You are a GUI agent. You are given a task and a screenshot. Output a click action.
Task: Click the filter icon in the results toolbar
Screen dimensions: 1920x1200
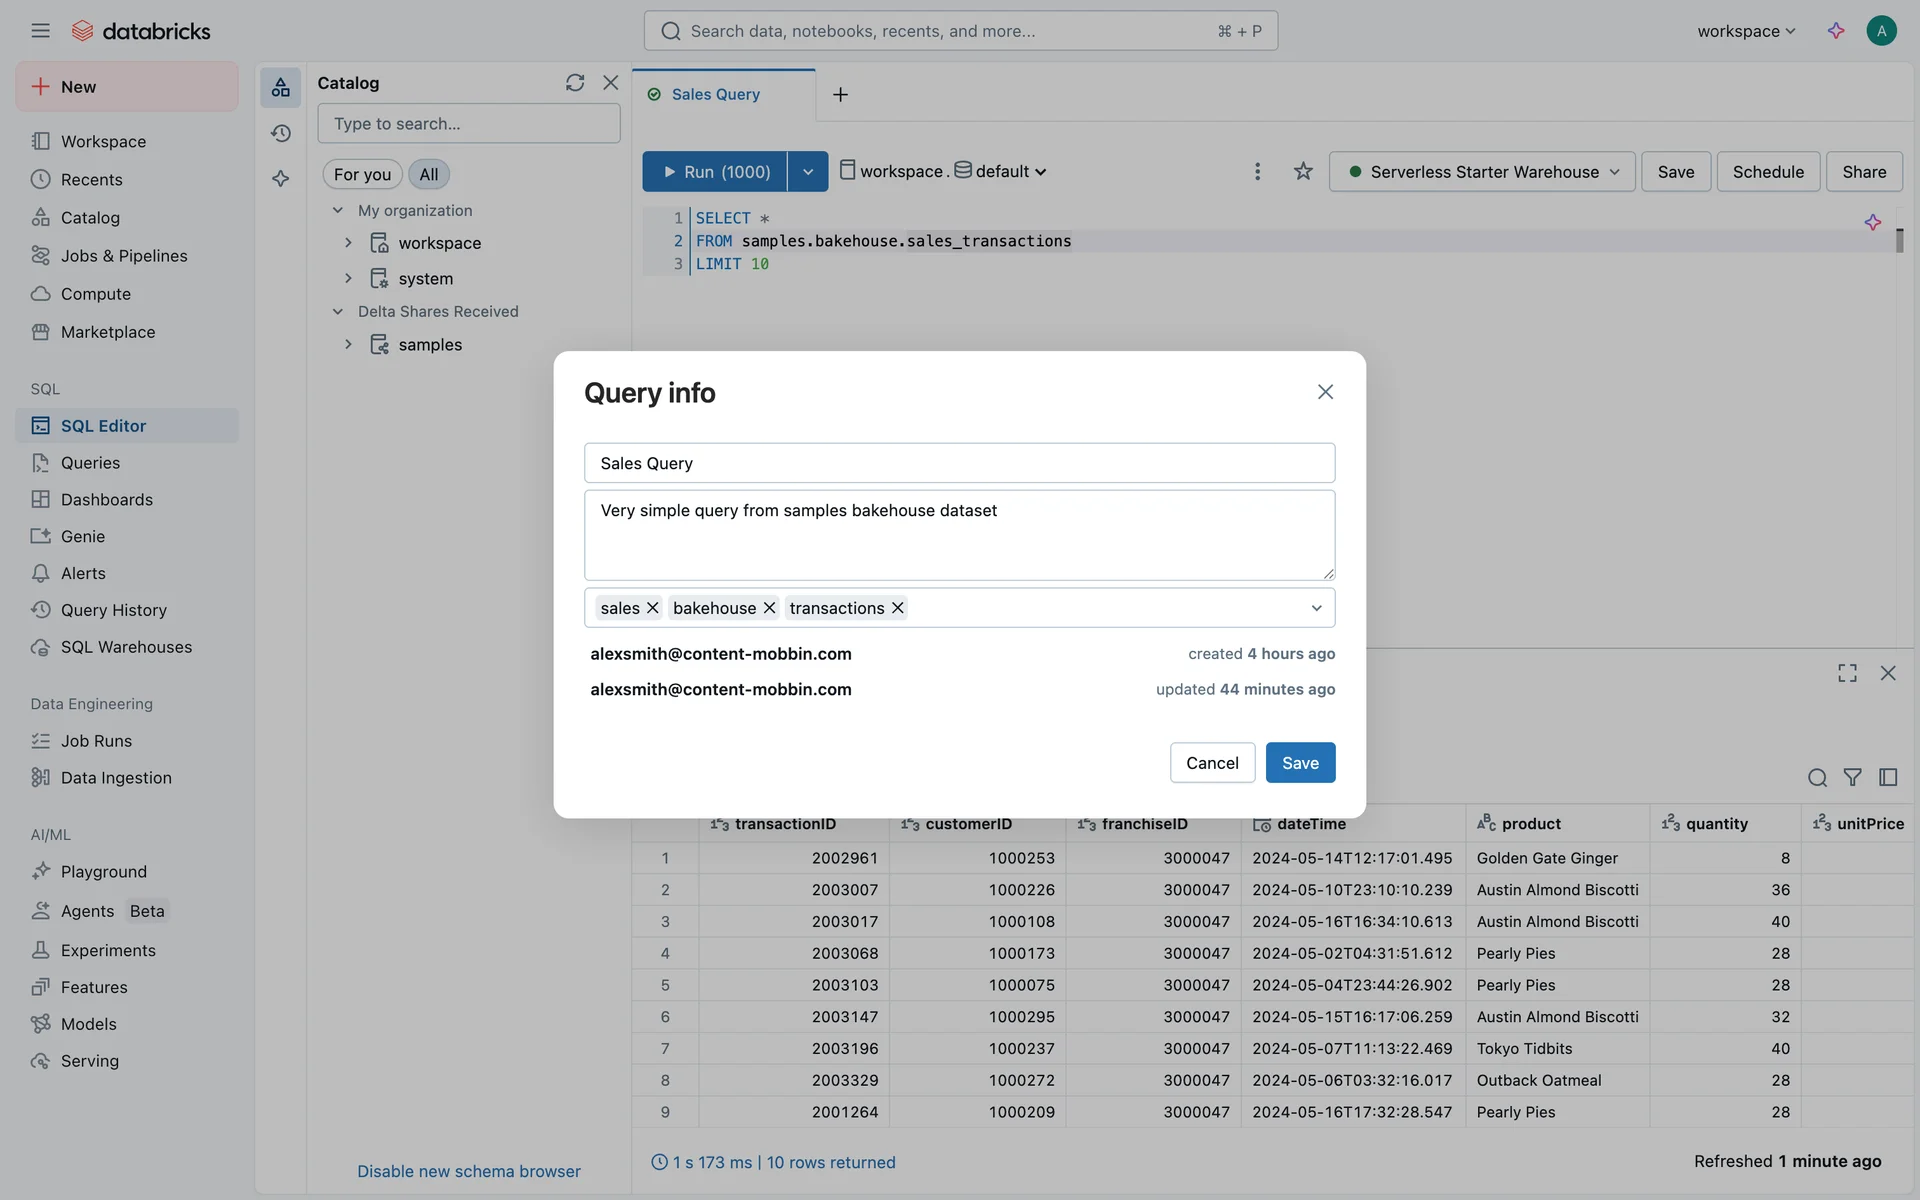point(1852,777)
